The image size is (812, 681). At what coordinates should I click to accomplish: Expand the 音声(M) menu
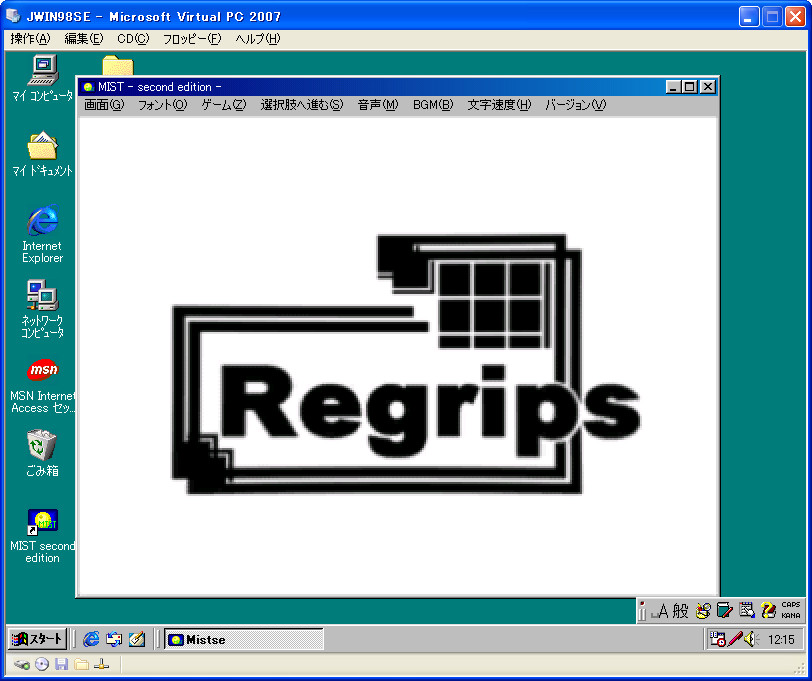pos(377,105)
